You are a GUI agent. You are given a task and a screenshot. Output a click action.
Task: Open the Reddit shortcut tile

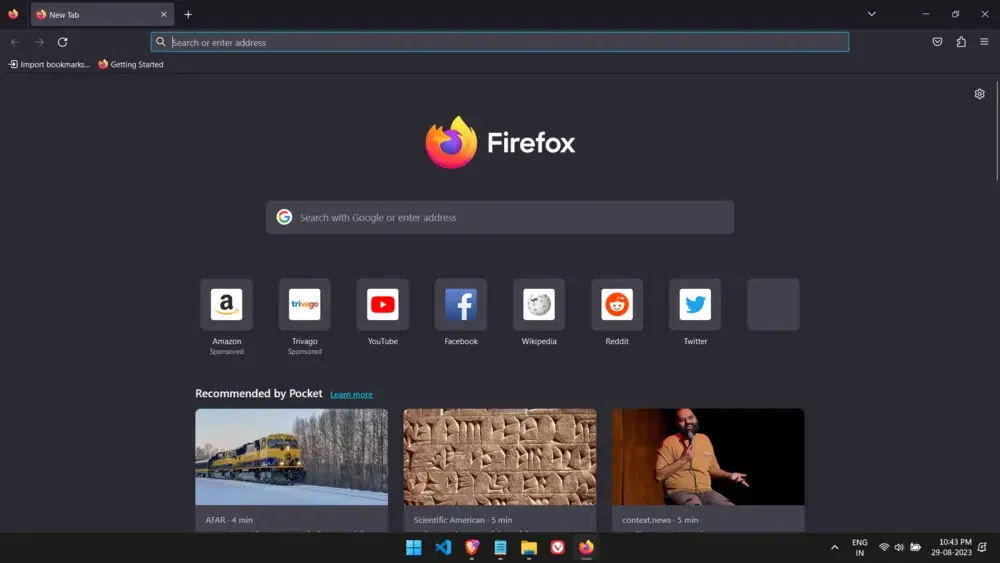(617, 304)
